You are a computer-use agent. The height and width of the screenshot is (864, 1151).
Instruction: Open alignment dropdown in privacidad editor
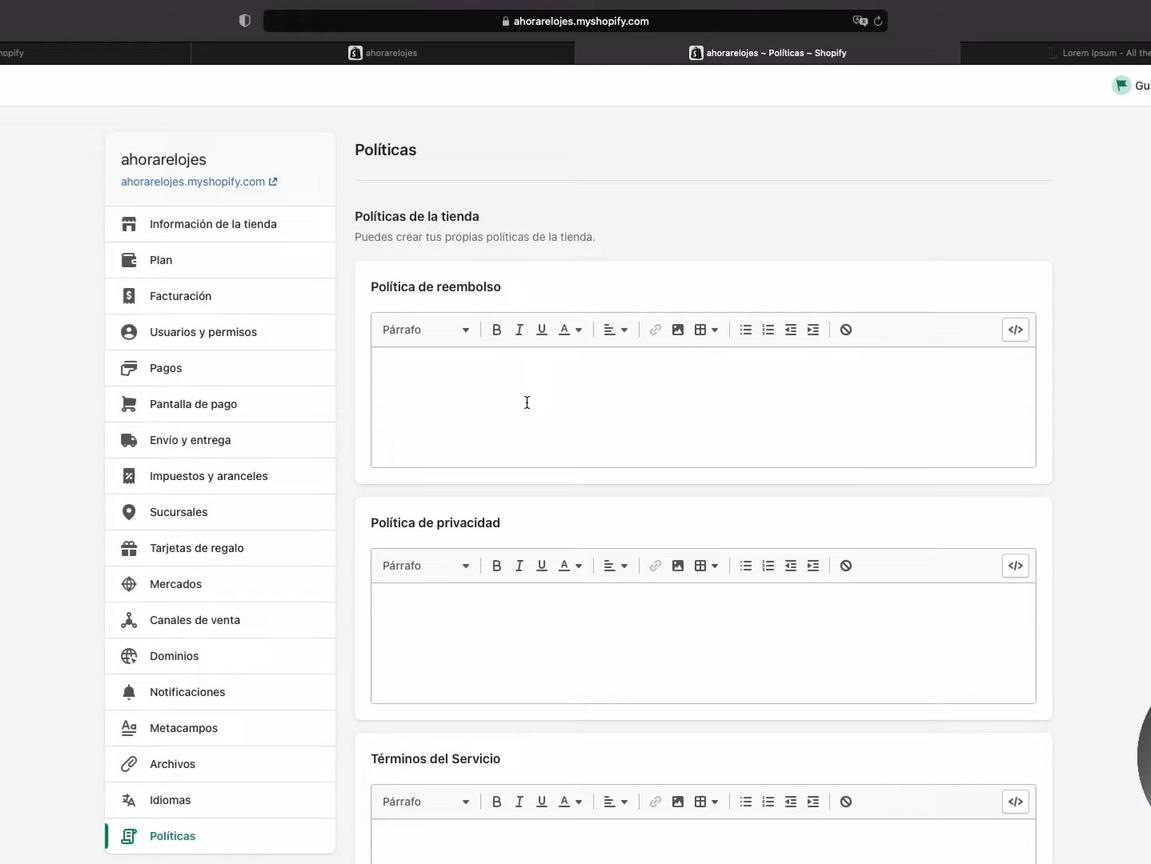[615, 565]
